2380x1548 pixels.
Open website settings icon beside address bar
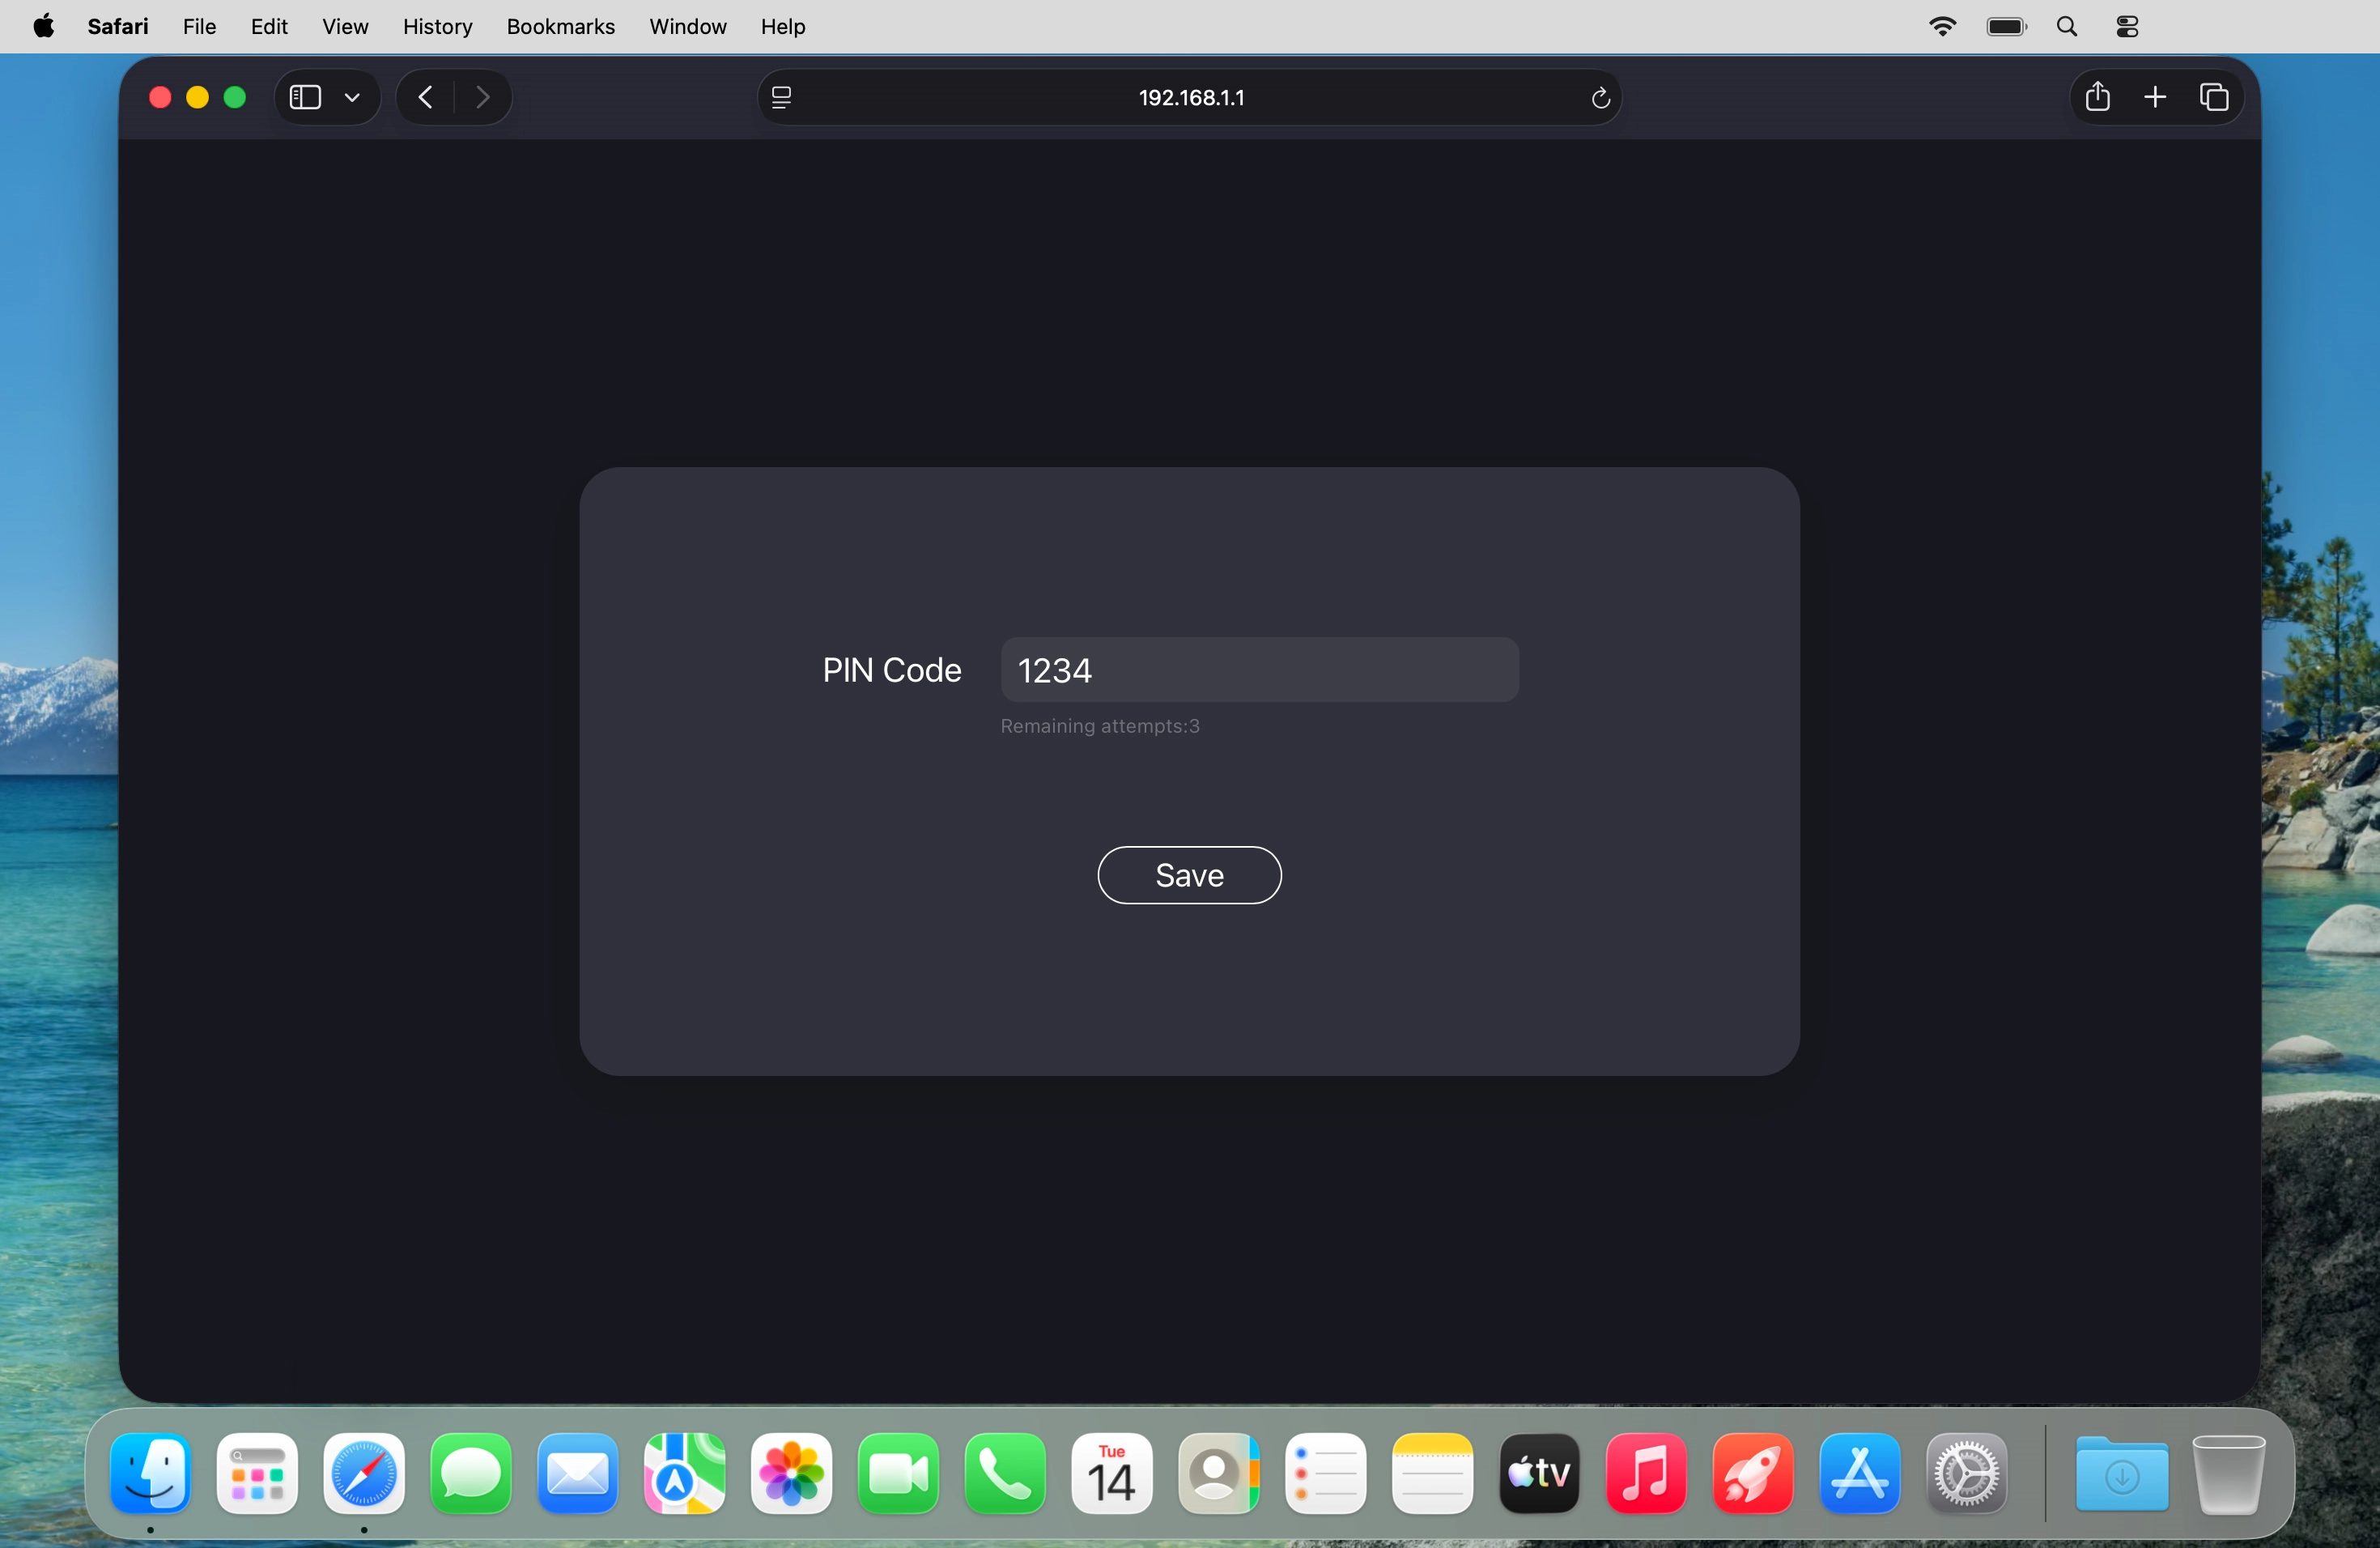pyautogui.click(x=782, y=97)
